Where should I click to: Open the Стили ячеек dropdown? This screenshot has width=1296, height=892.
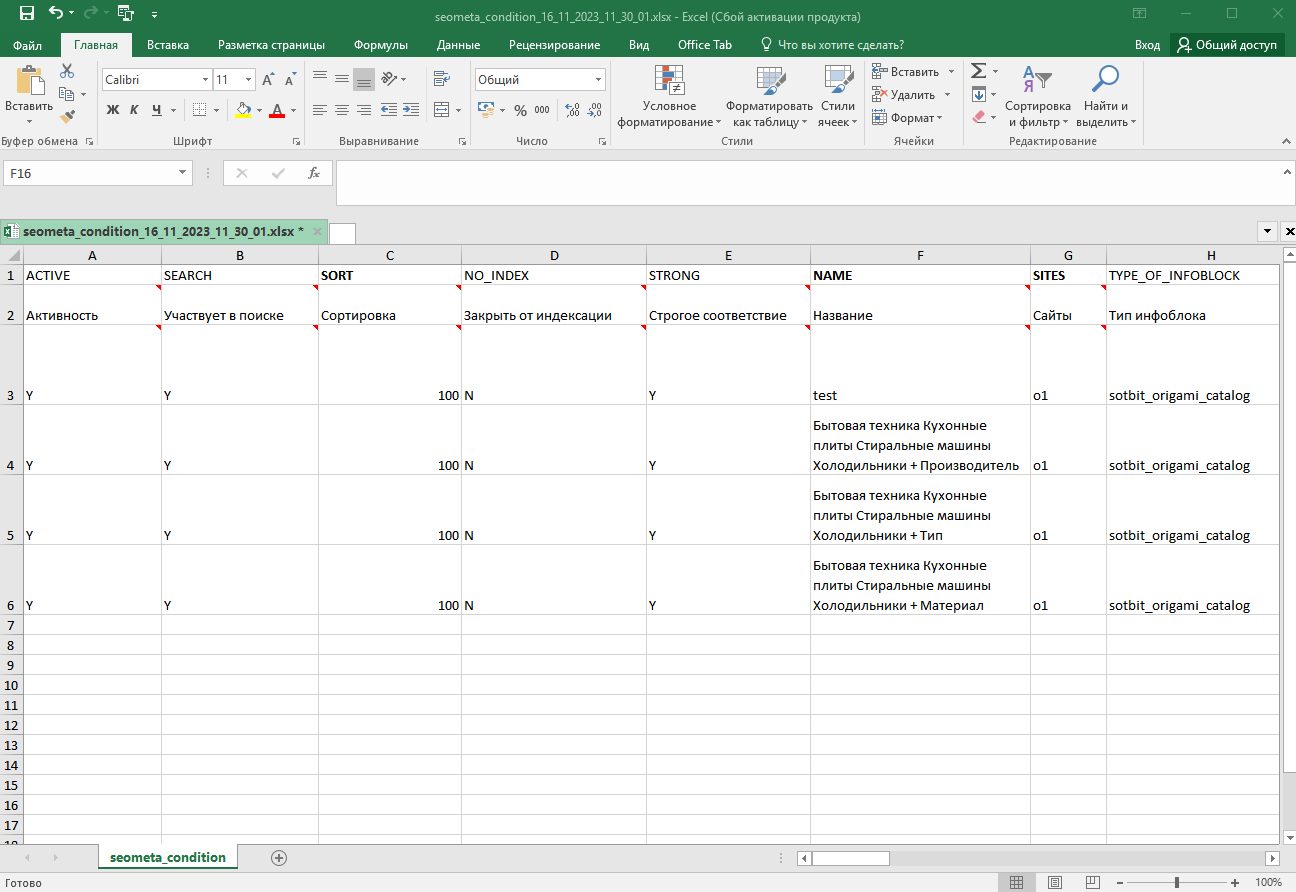[838, 97]
